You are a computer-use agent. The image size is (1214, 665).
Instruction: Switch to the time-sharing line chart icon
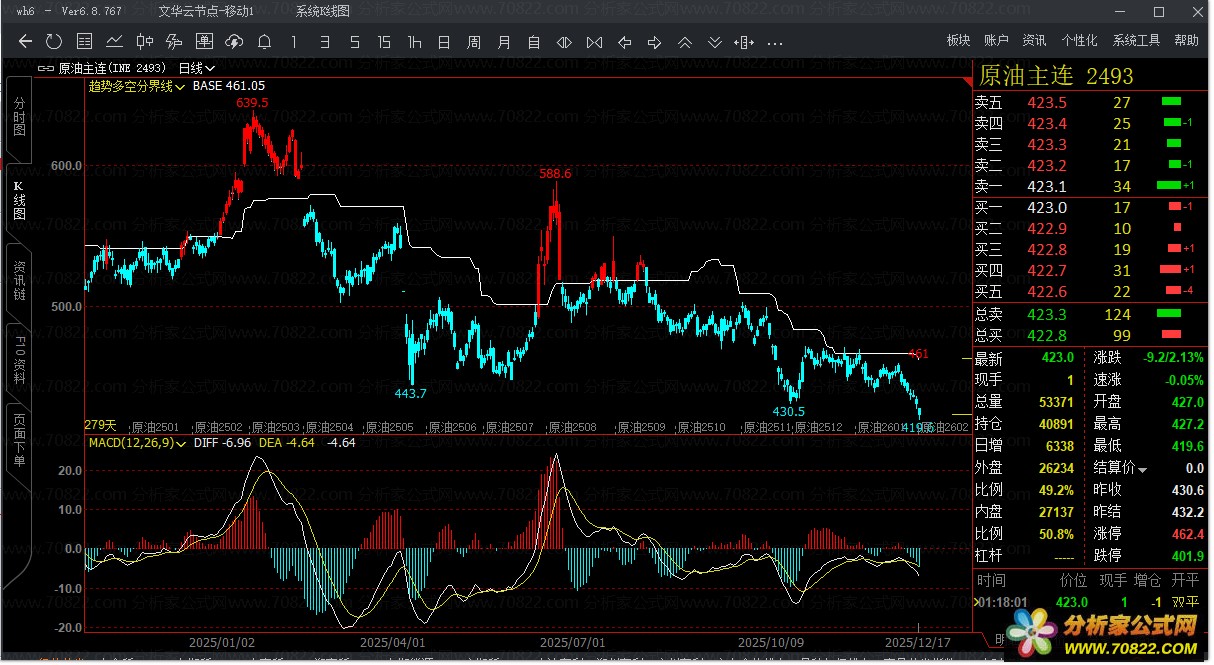tap(114, 42)
